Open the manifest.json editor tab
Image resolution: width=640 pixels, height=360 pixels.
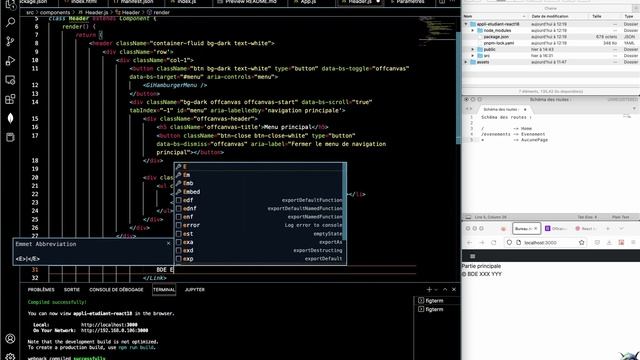pyautogui.click(x=137, y=2)
